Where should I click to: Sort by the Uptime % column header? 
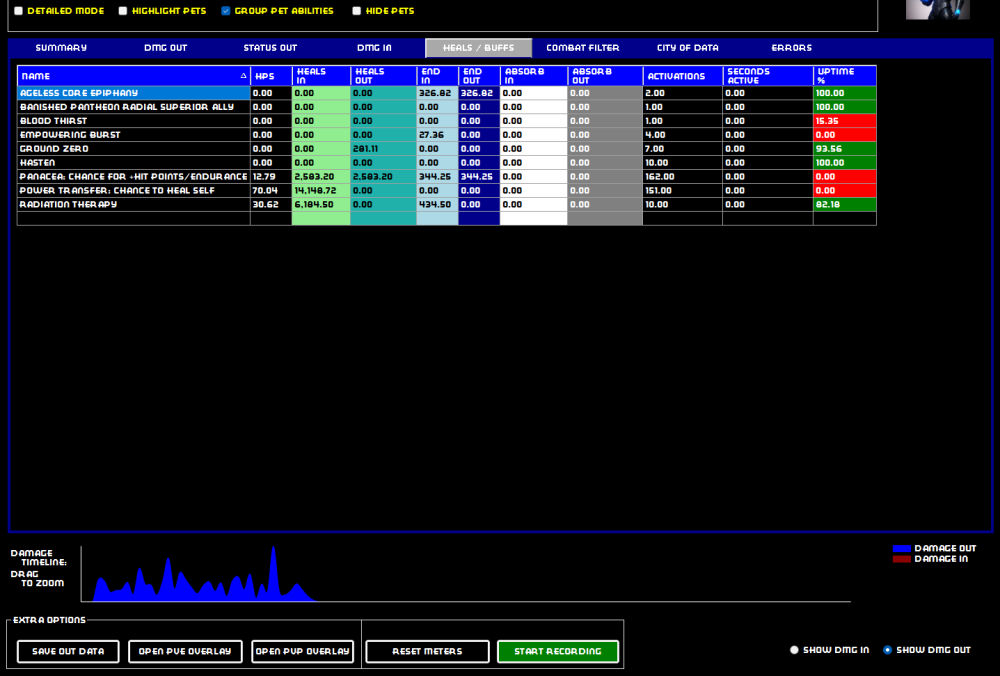click(x=844, y=76)
